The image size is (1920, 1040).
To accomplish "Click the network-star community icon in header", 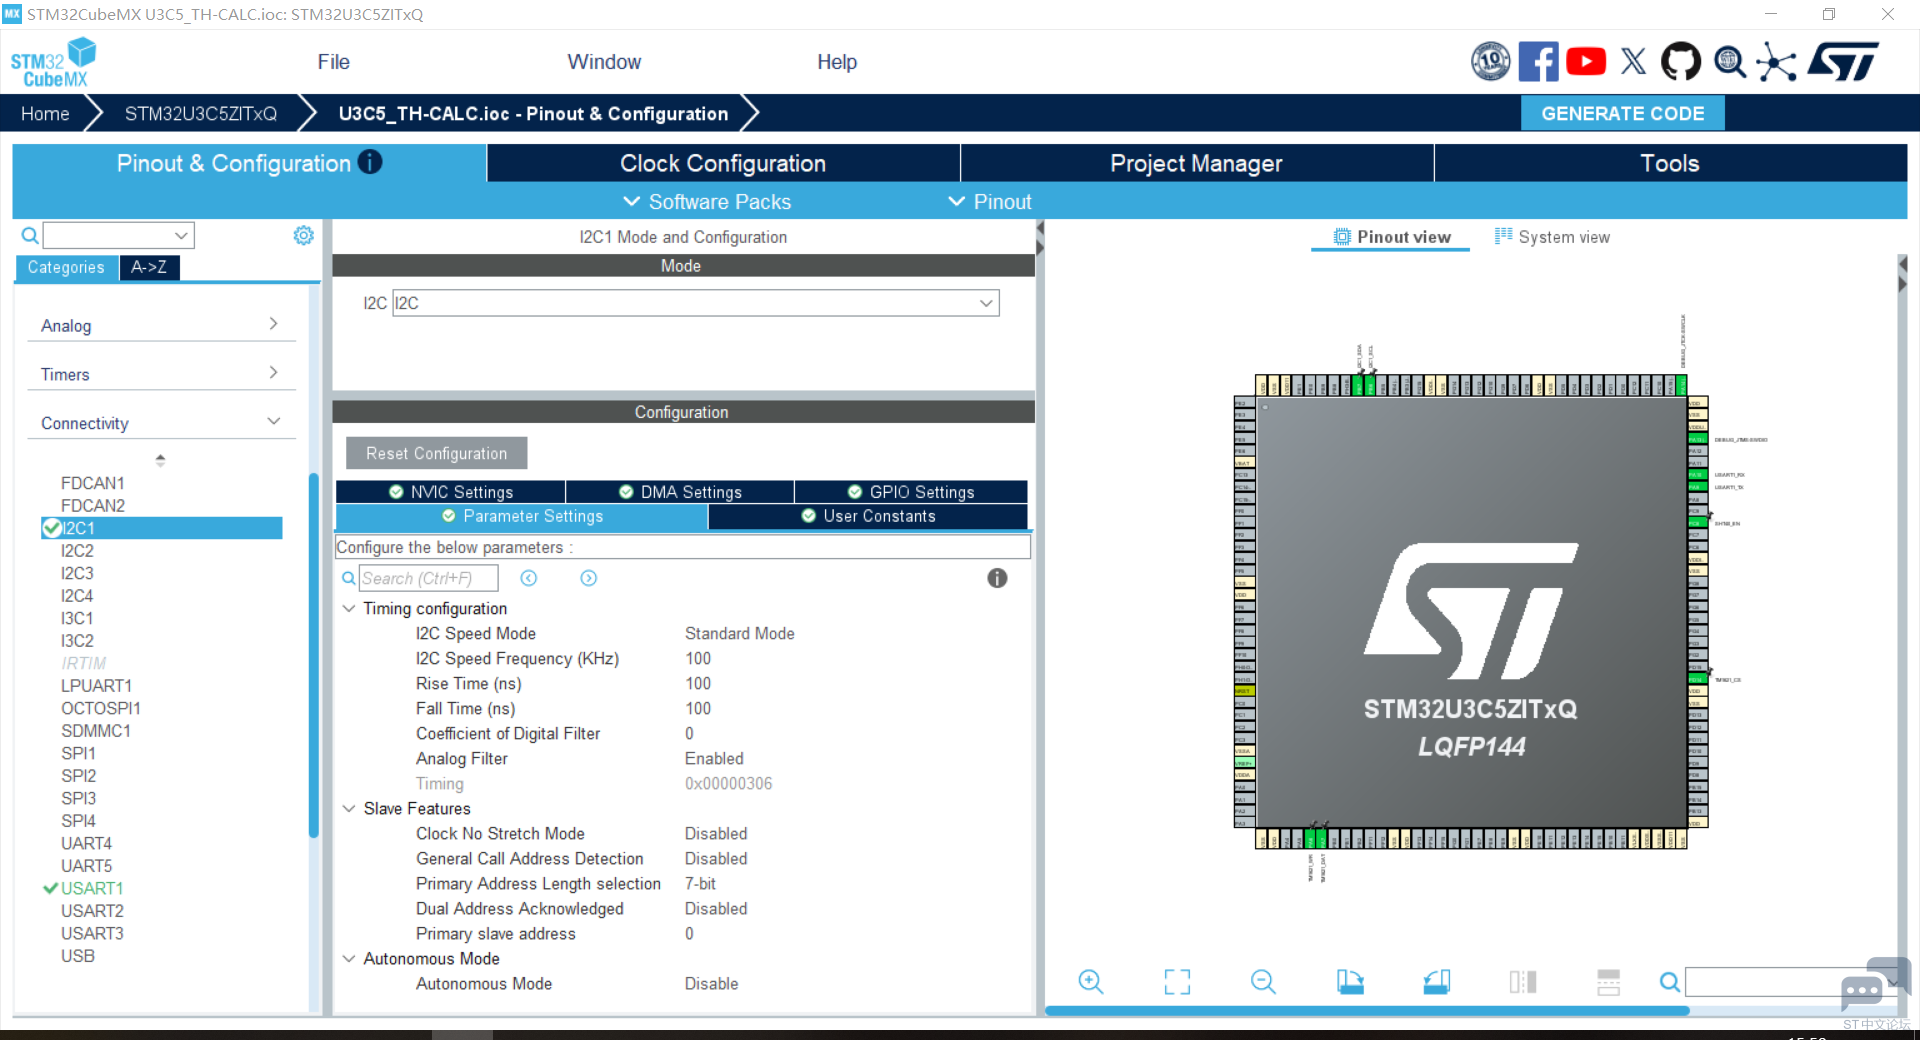I will [x=1776, y=61].
